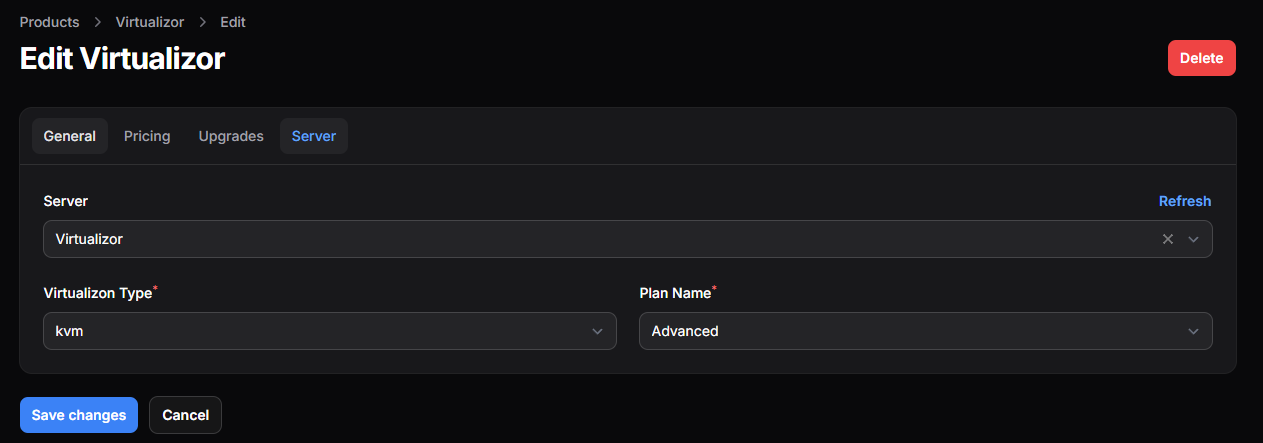1263x443 pixels.
Task: Open the Server combo box showing Virtualizor
Action: click(x=600, y=239)
